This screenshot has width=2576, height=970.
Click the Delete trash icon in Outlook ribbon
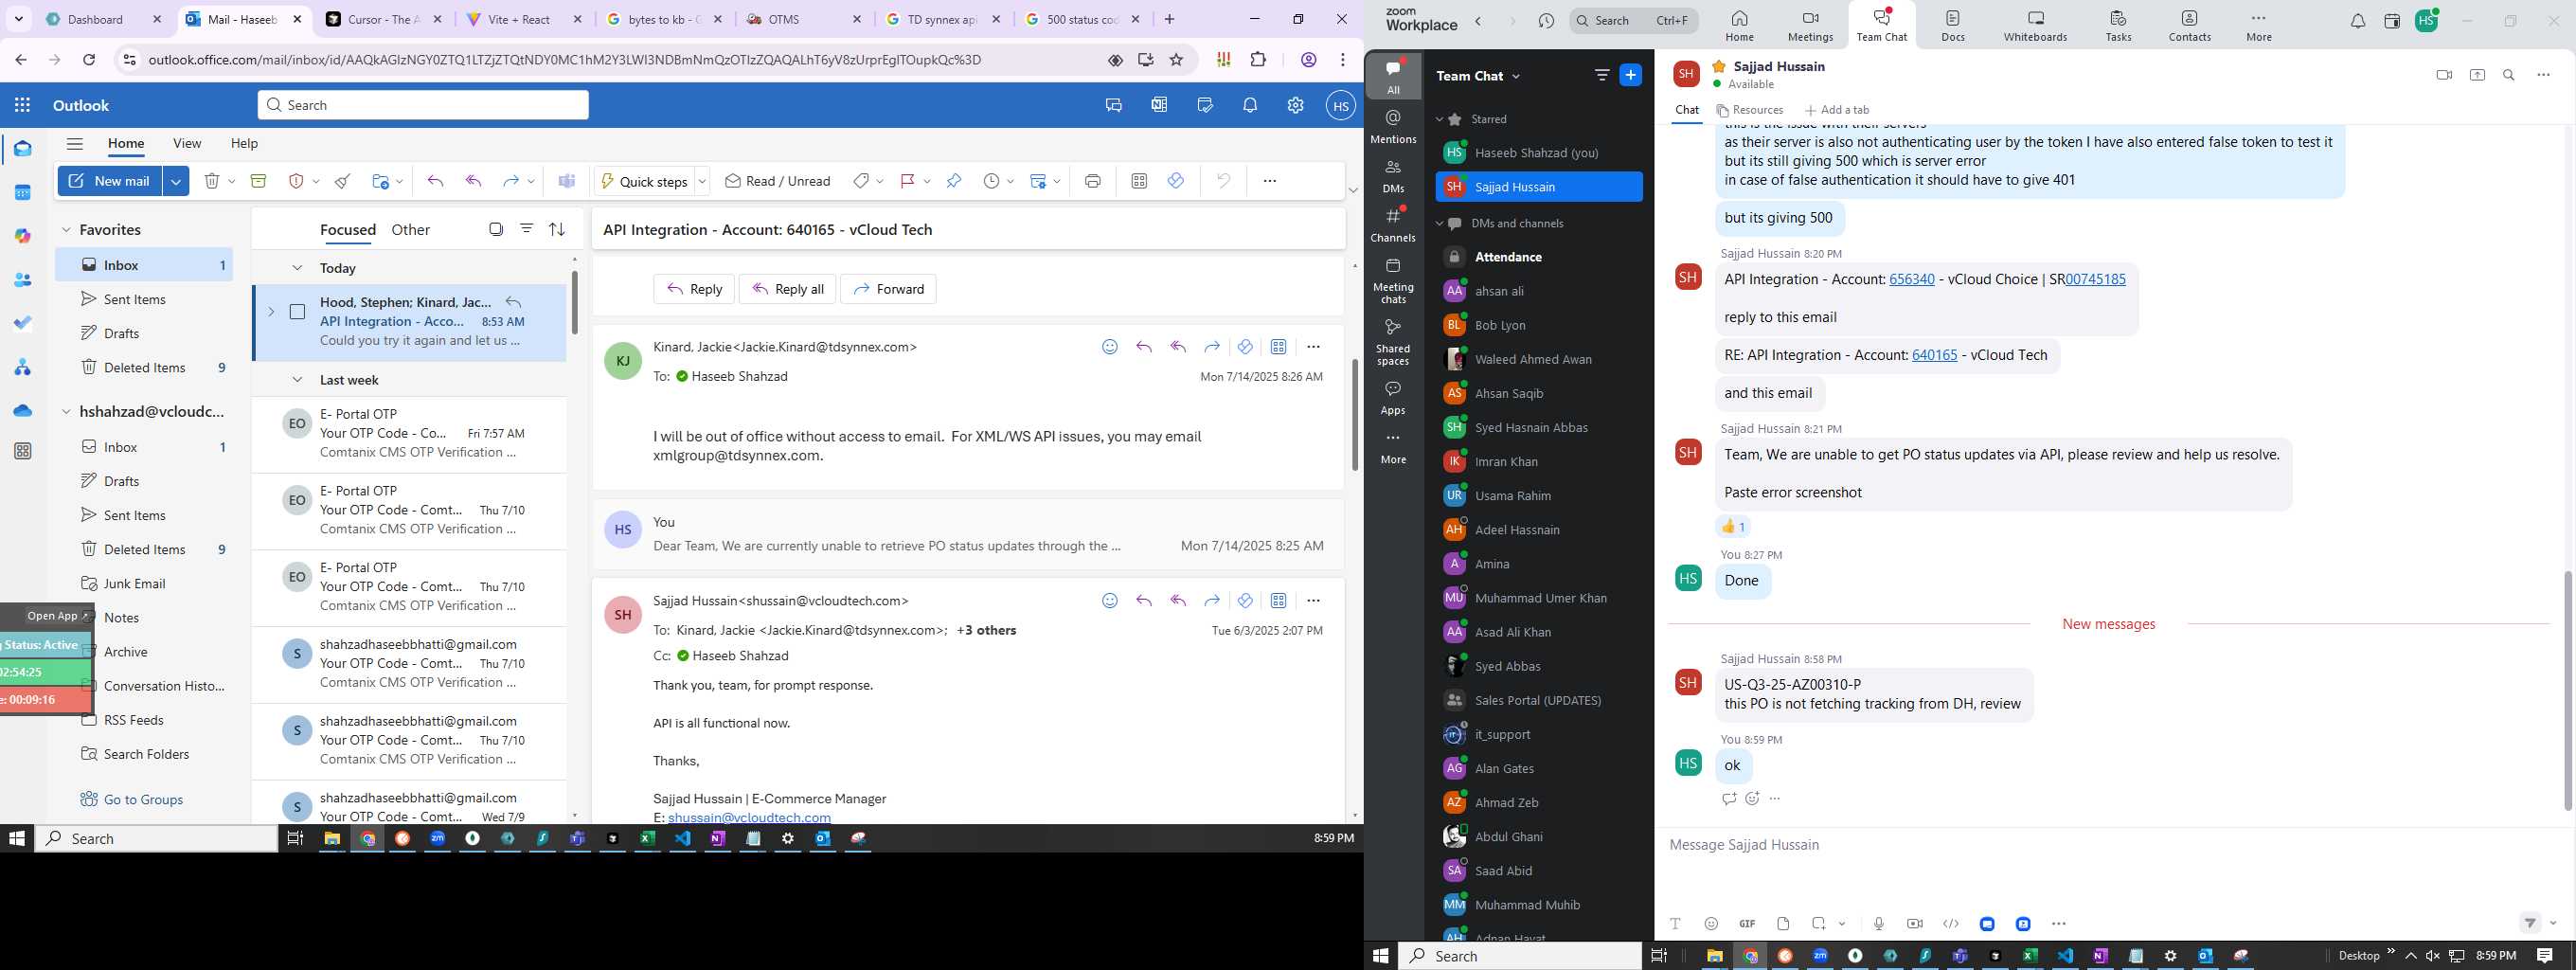(212, 181)
